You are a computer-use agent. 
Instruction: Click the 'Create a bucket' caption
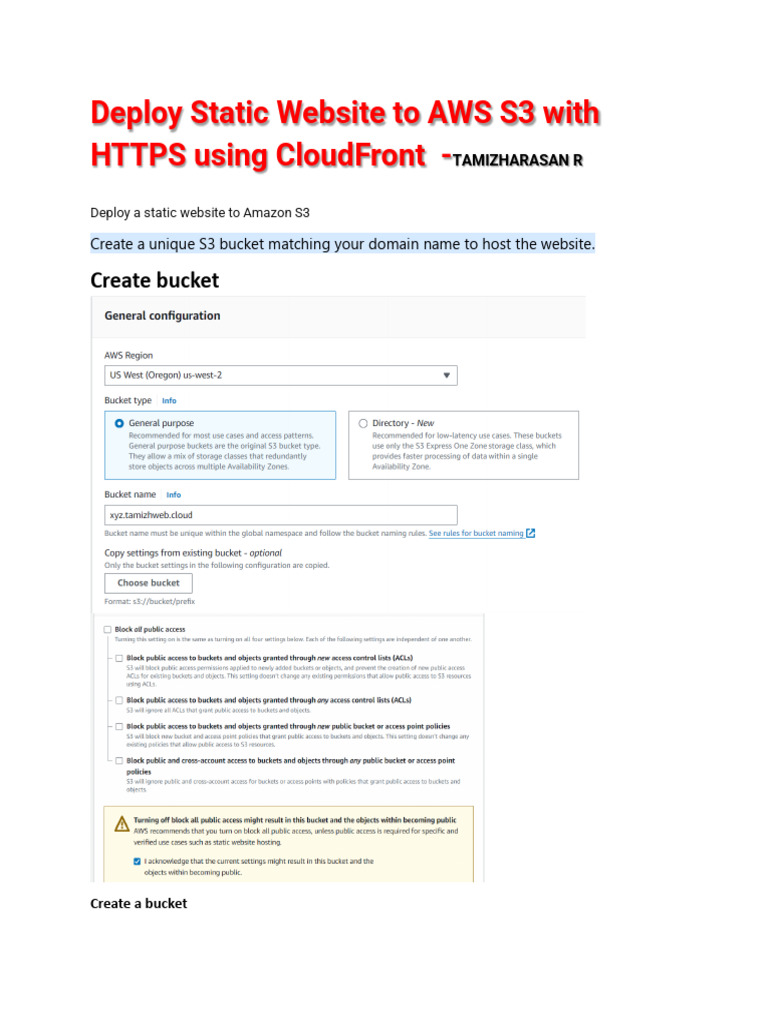[x=138, y=903]
